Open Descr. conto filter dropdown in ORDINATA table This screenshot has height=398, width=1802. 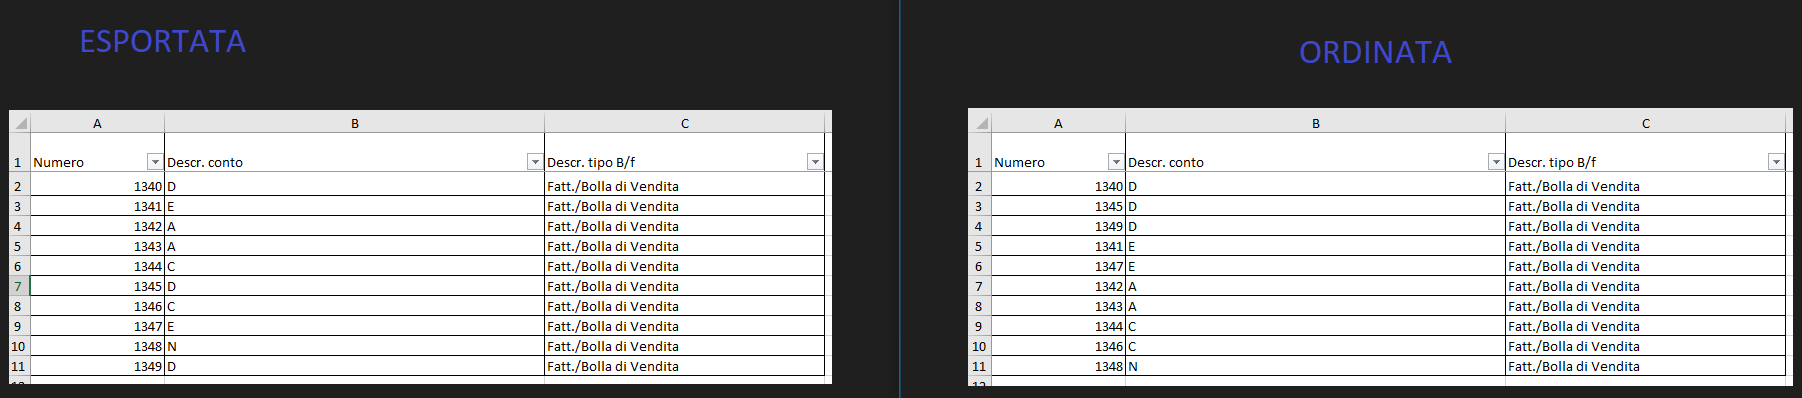[x=1496, y=162]
